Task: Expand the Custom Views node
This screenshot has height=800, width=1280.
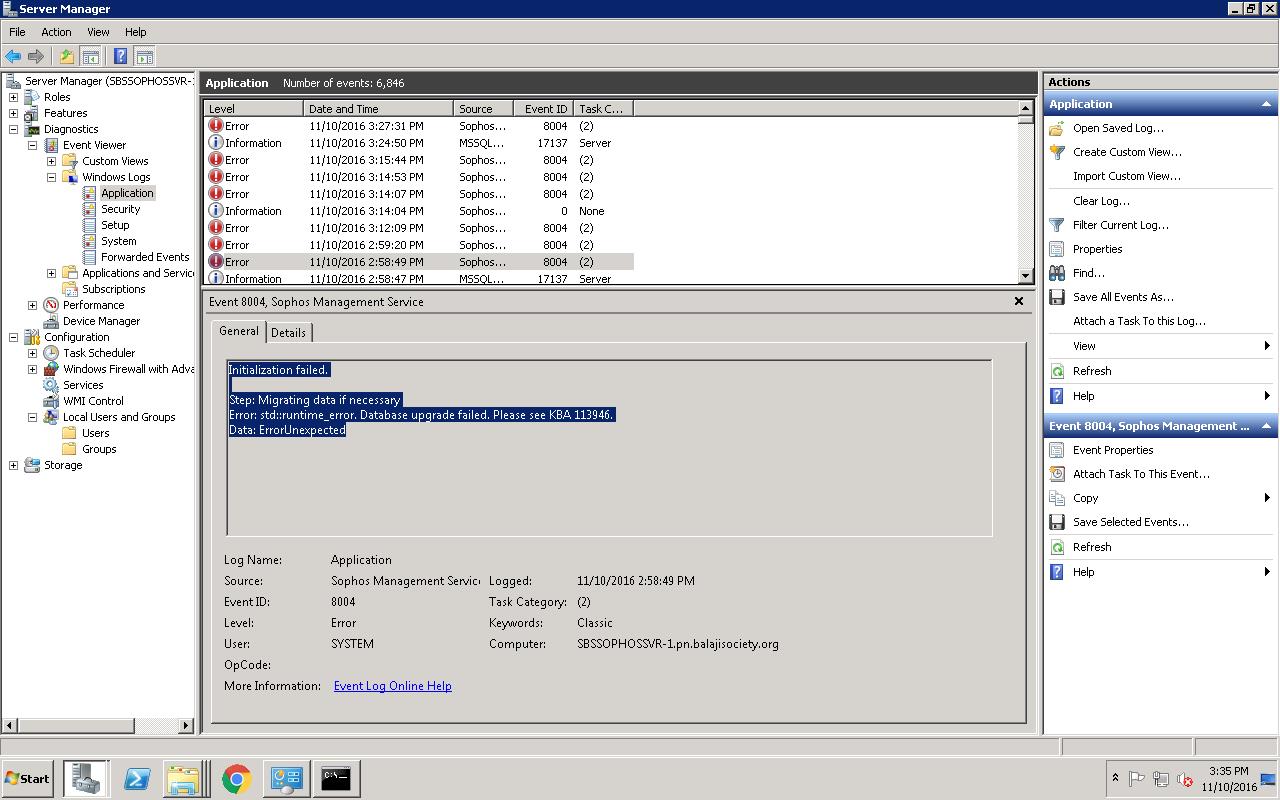Action: tap(51, 161)
